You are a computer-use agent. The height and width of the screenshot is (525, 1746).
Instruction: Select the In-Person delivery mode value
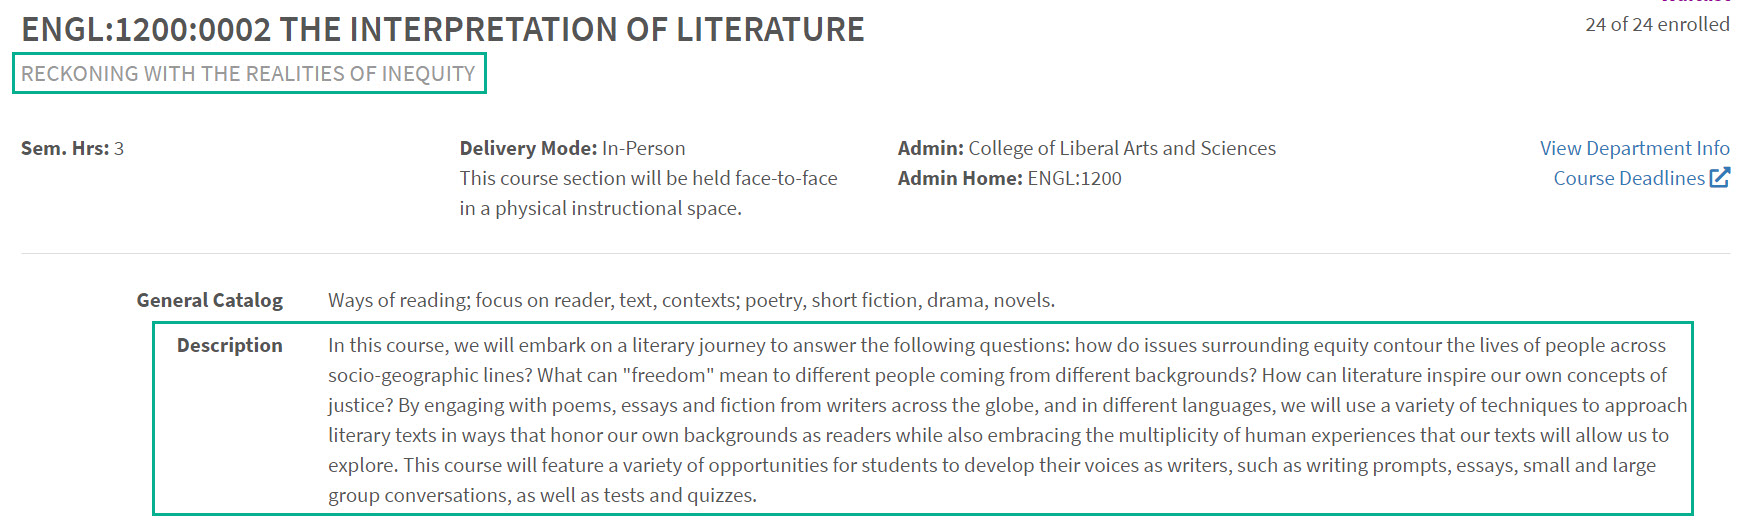point(644,148)
